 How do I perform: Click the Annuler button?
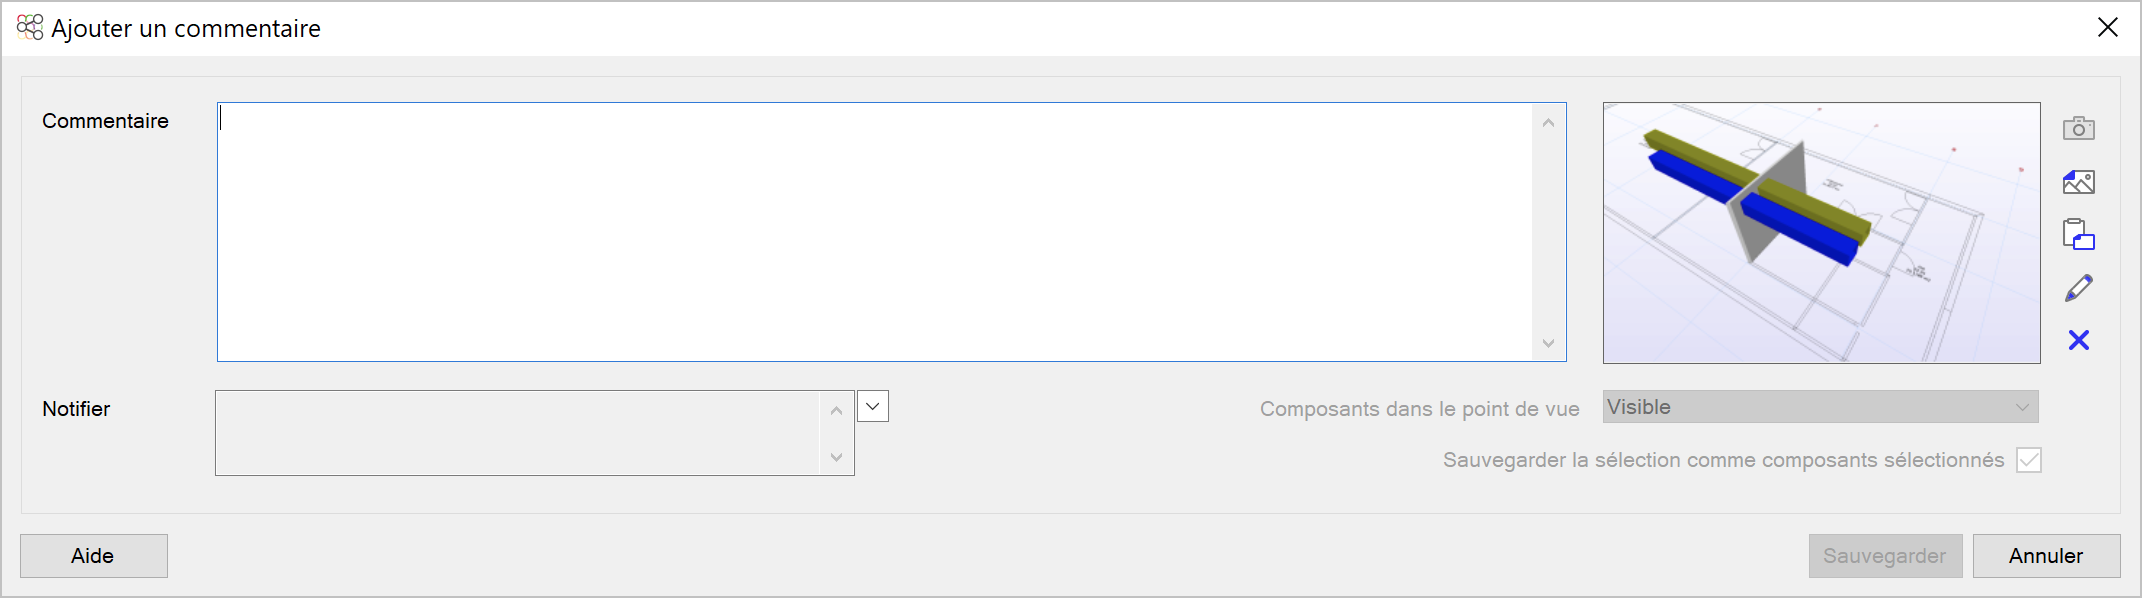pyautogui.click(x=2046, y=556)
